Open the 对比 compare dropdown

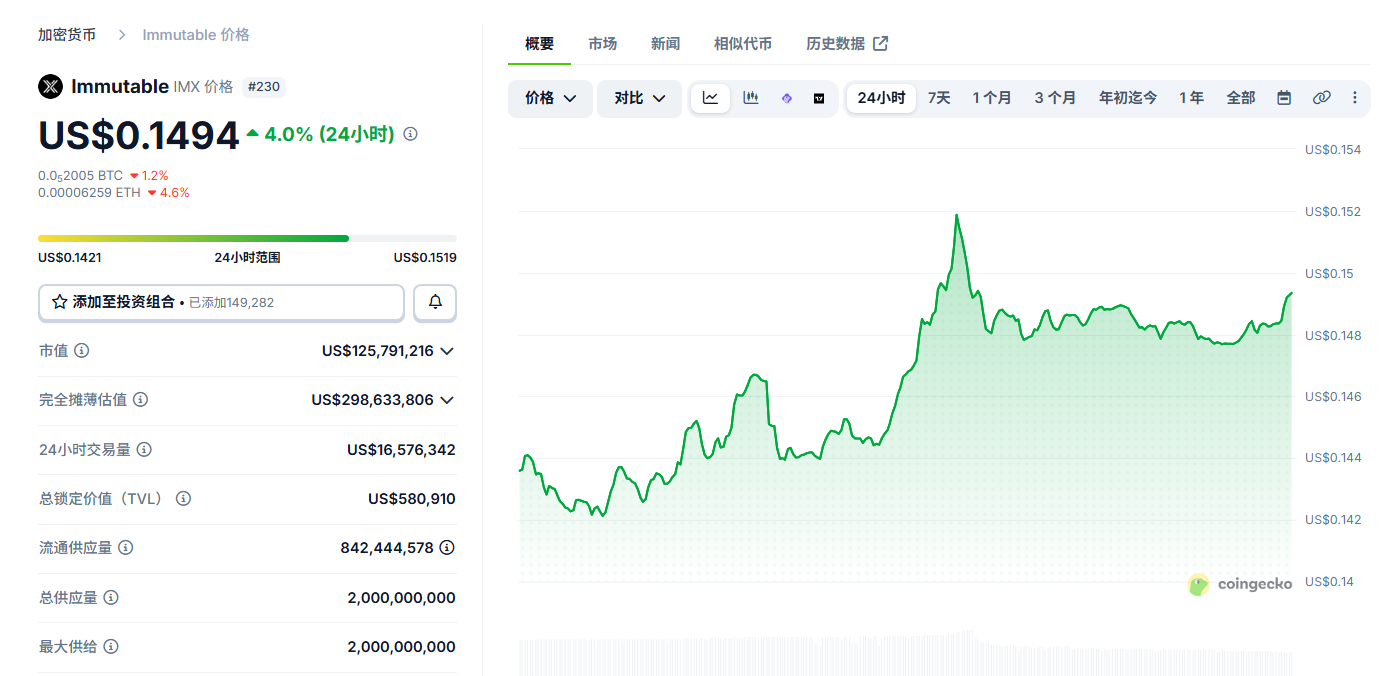639,98
